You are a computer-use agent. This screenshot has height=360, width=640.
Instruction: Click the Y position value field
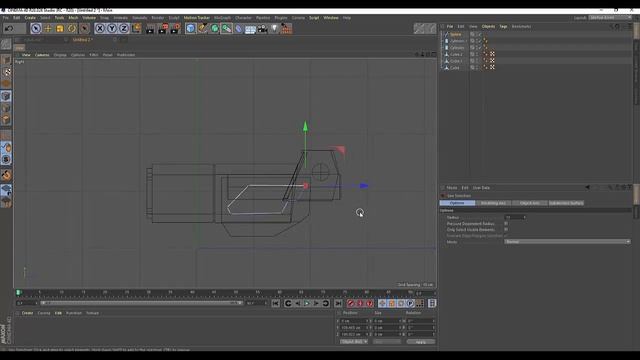(x=354, y=327)
